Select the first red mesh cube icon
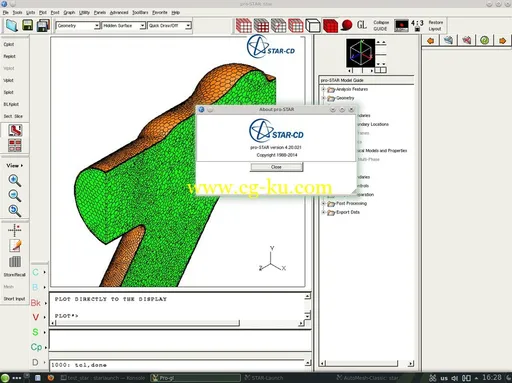512x383 pixels. click(244, 25)
